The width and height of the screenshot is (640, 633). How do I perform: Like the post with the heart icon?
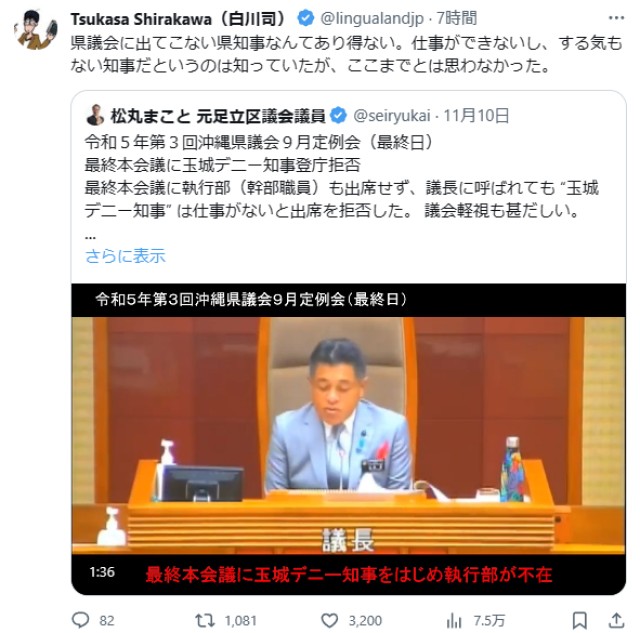329,620
